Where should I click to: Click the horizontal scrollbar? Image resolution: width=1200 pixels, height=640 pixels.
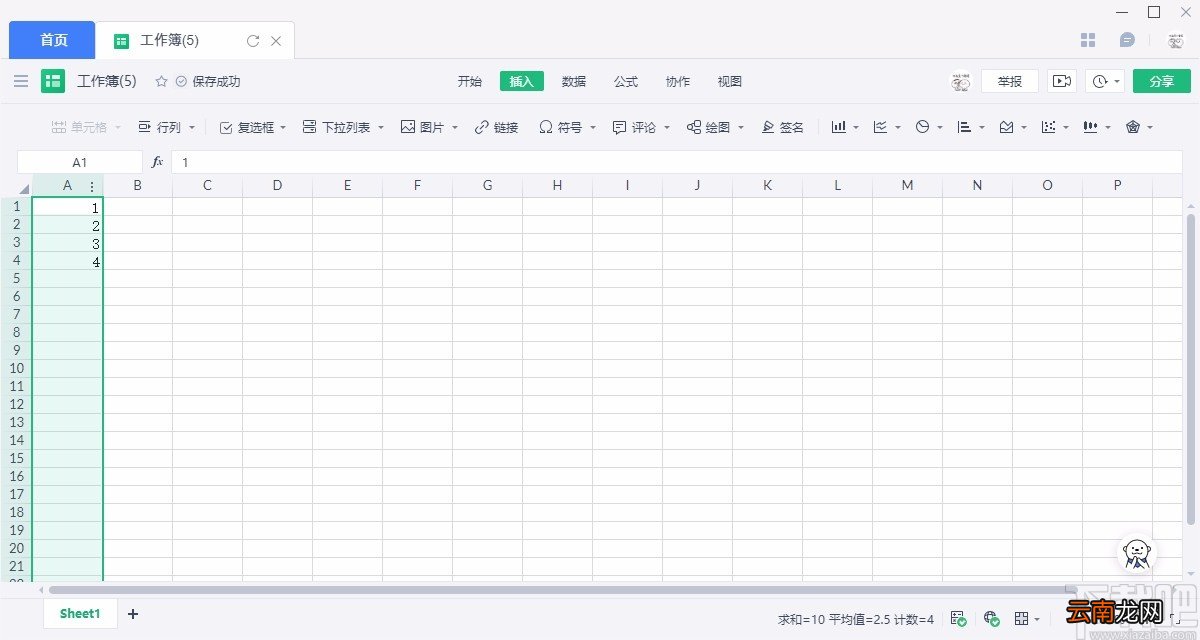(x=564, y=590)
